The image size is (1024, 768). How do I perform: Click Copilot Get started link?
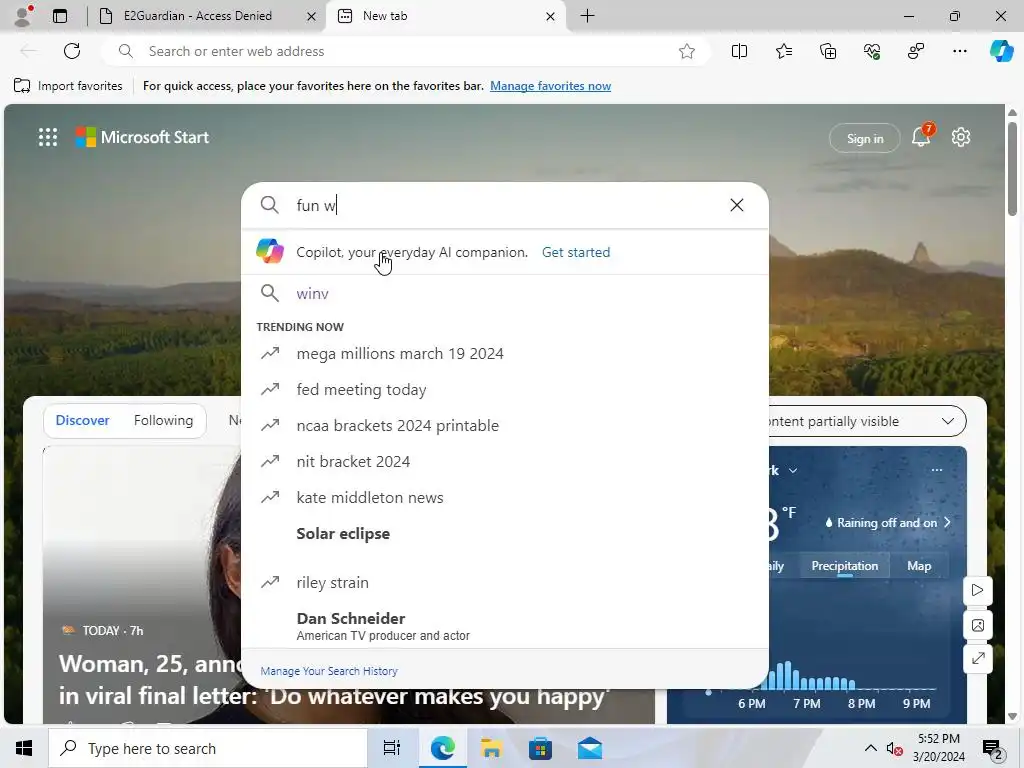576,252
